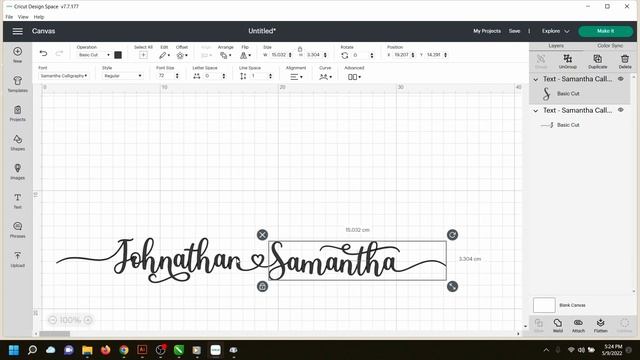This screenshot has width=640, height=360.
Task: Click the Rotate icon in toolbar
Action: click(345, 55)
